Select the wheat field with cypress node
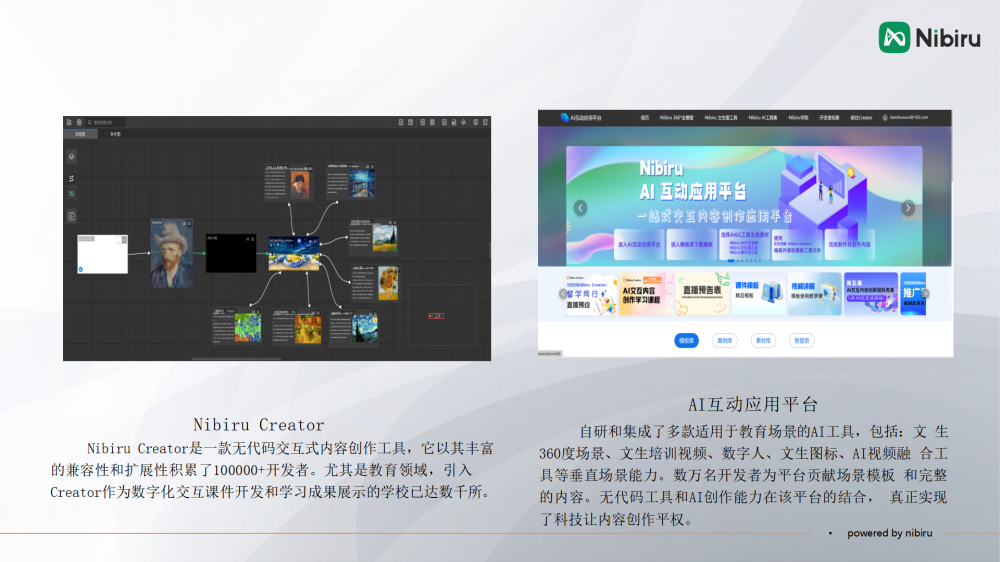Viewport: 1000px width, 562px height. click(x=373, y=237)
